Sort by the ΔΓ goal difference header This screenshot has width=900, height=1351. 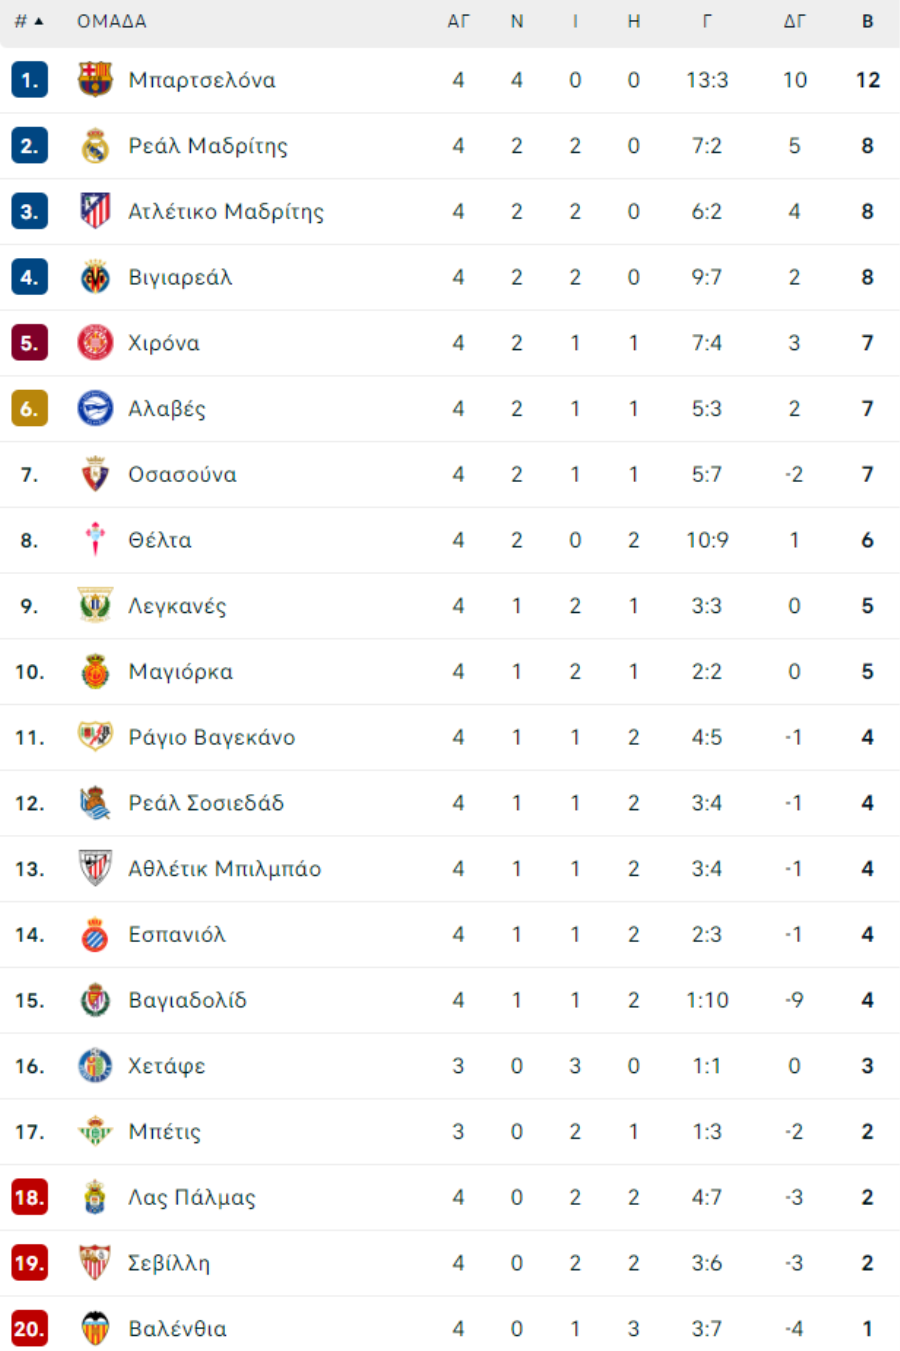click(794, 21)
